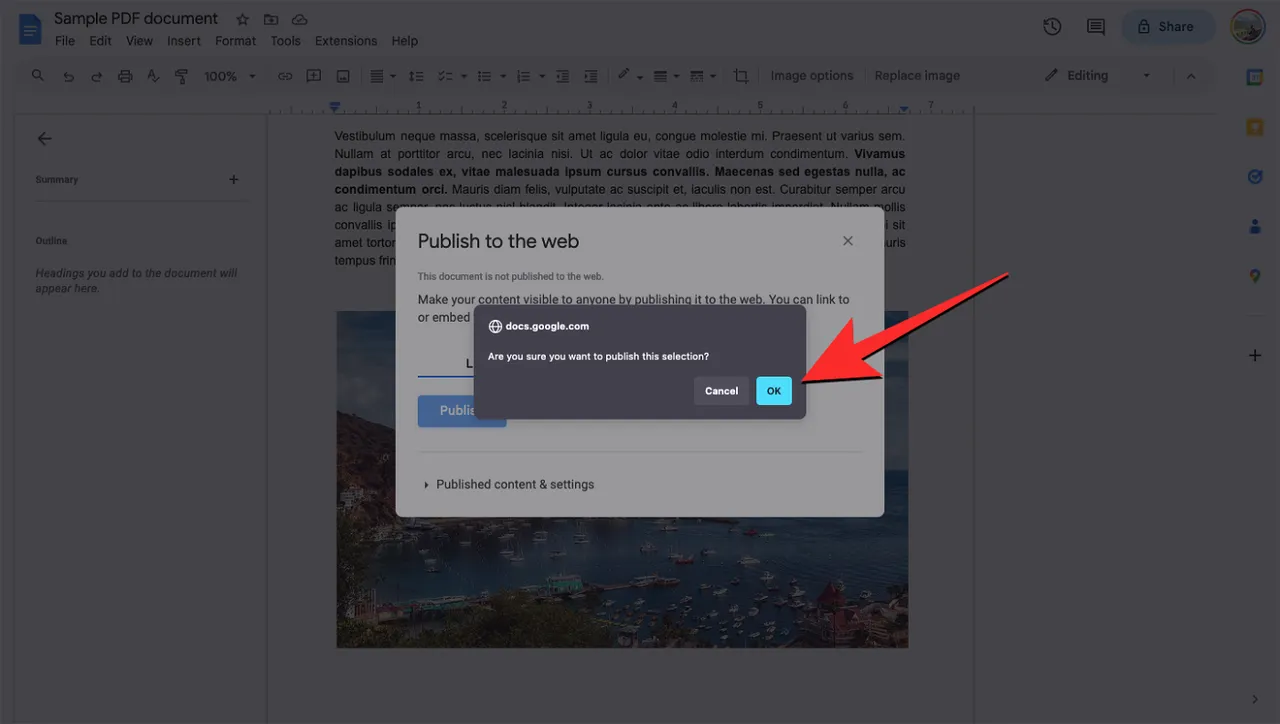The image size is (1280, 724).
Task: Expand Published content & settings
Action: tap(508, 484)
